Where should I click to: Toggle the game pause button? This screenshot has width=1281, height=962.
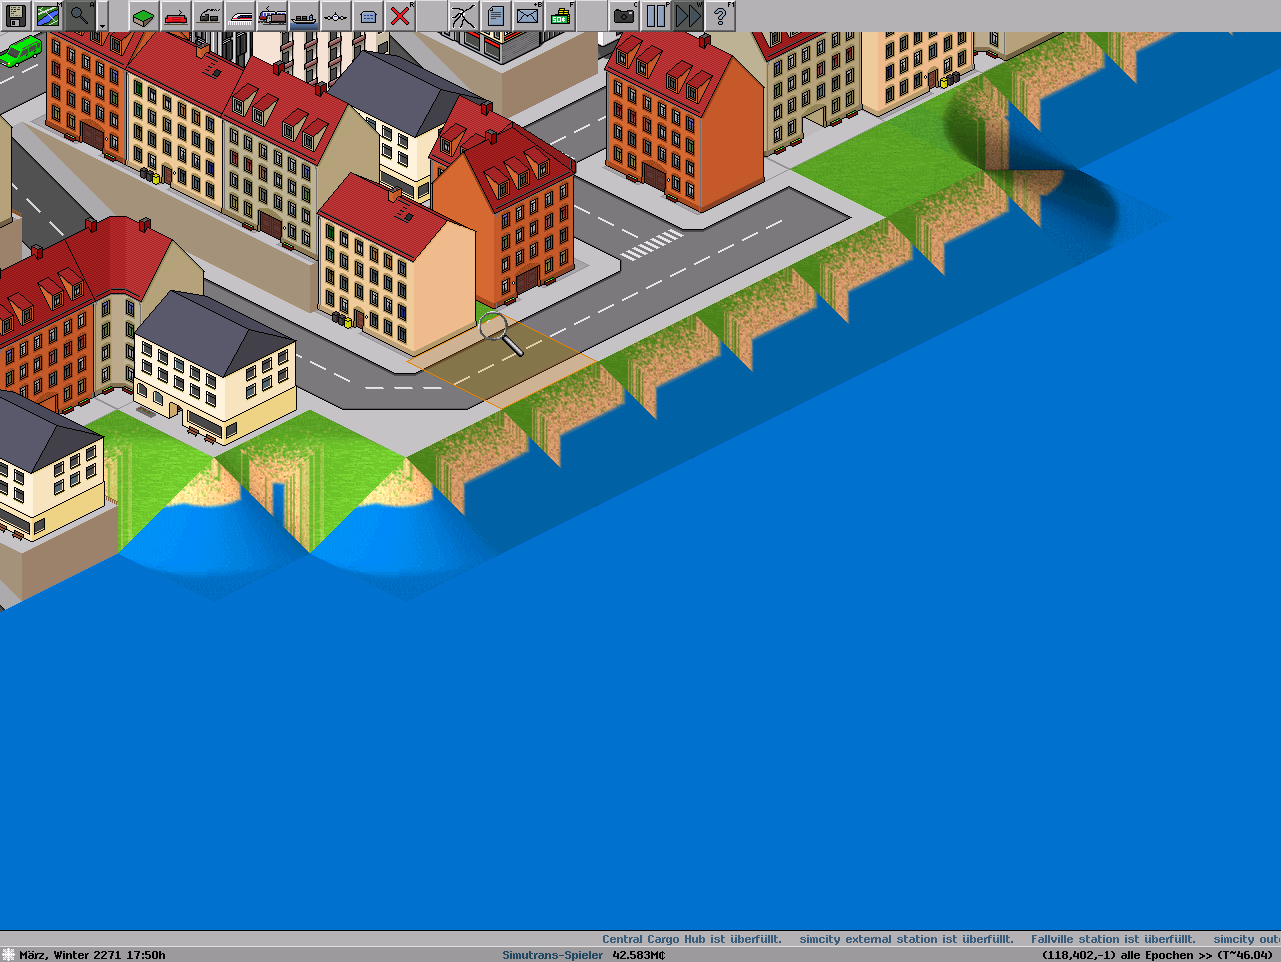[x=656, y=16]
